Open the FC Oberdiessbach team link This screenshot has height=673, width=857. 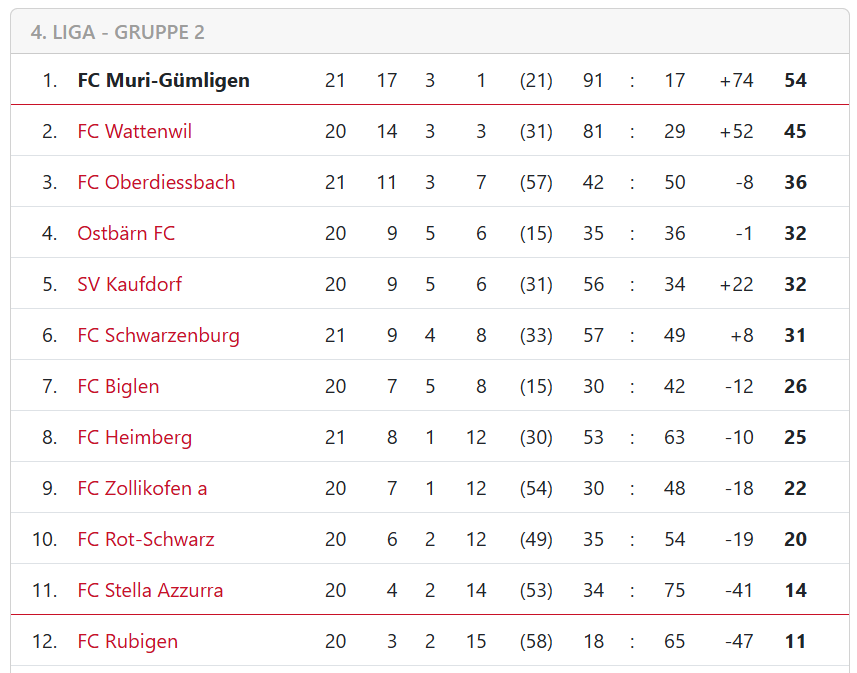tap(156, 182)
